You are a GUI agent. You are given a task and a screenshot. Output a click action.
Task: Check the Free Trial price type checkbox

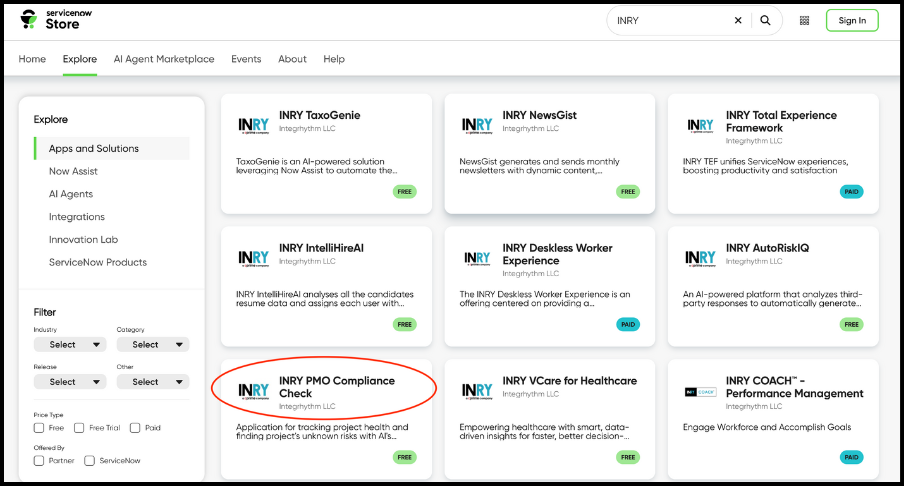pos(80,428)
